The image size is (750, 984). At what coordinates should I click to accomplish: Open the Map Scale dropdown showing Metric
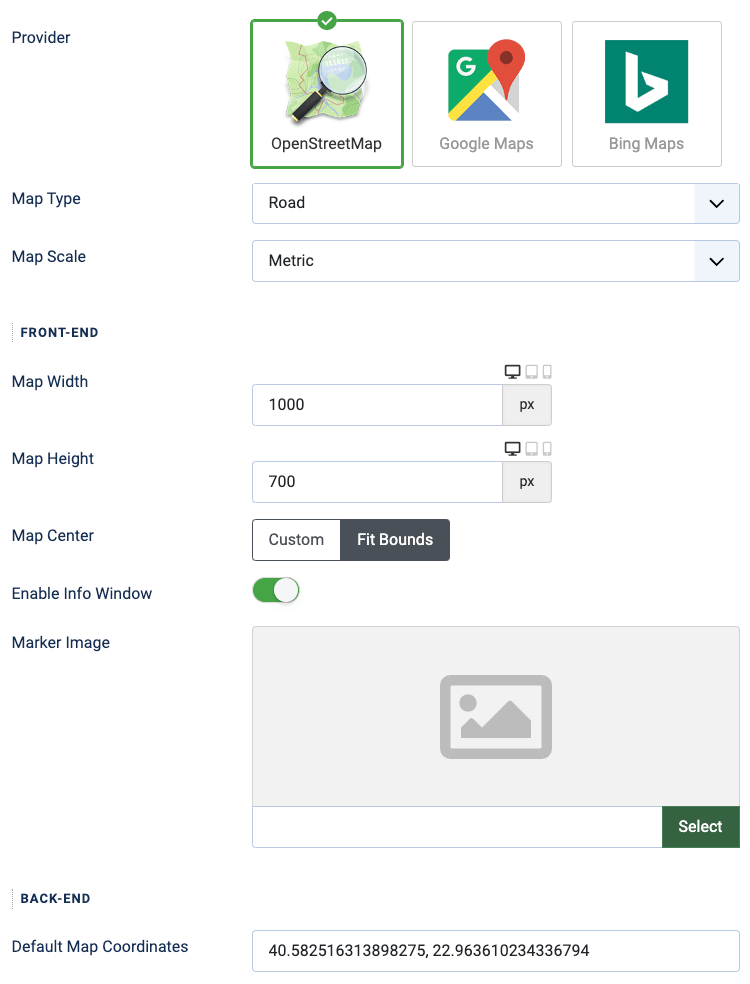click(495, 261)
